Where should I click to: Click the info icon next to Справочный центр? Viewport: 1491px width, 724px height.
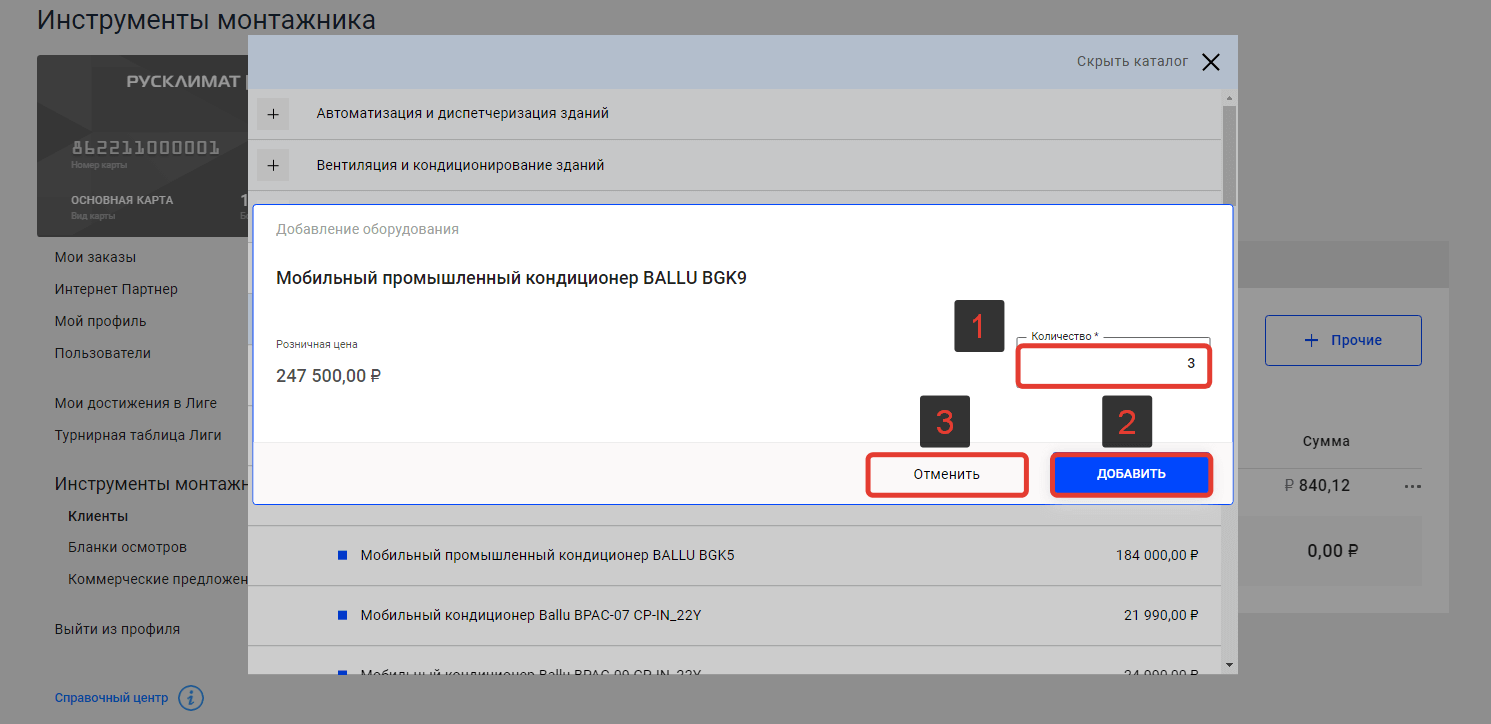click(x=191, y=698)
